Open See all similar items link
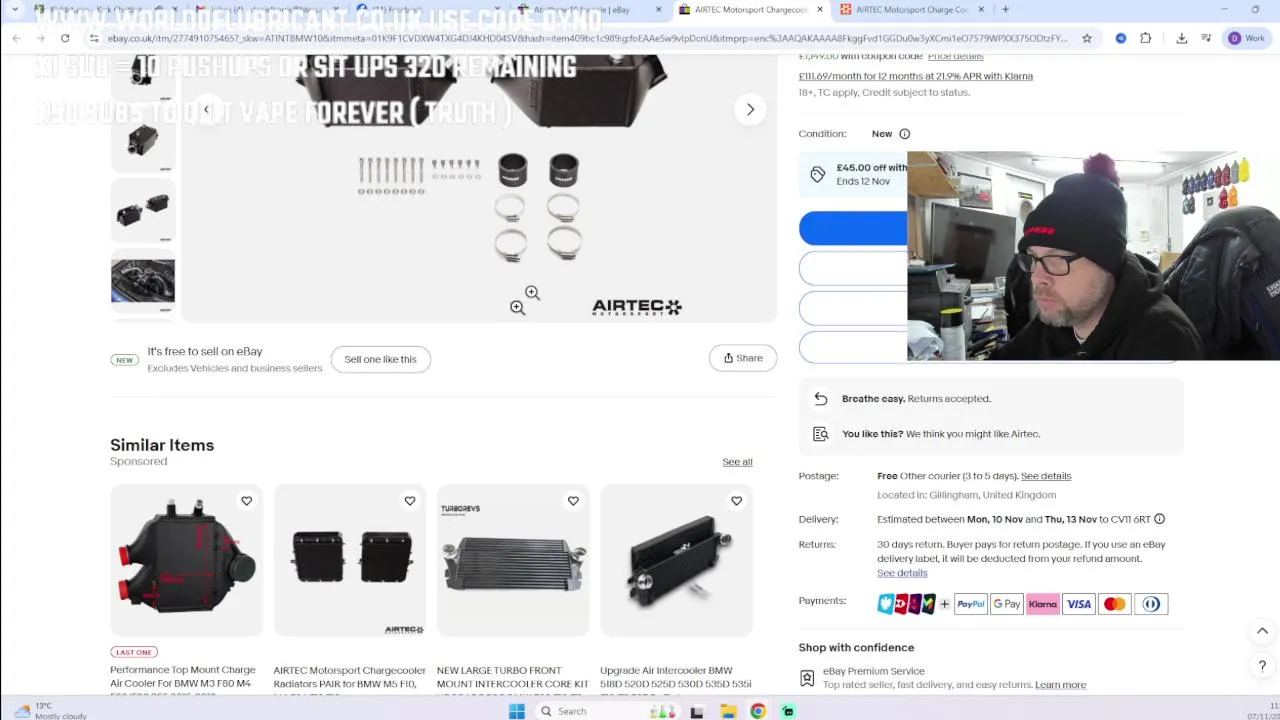 click(x=737, y=462)
